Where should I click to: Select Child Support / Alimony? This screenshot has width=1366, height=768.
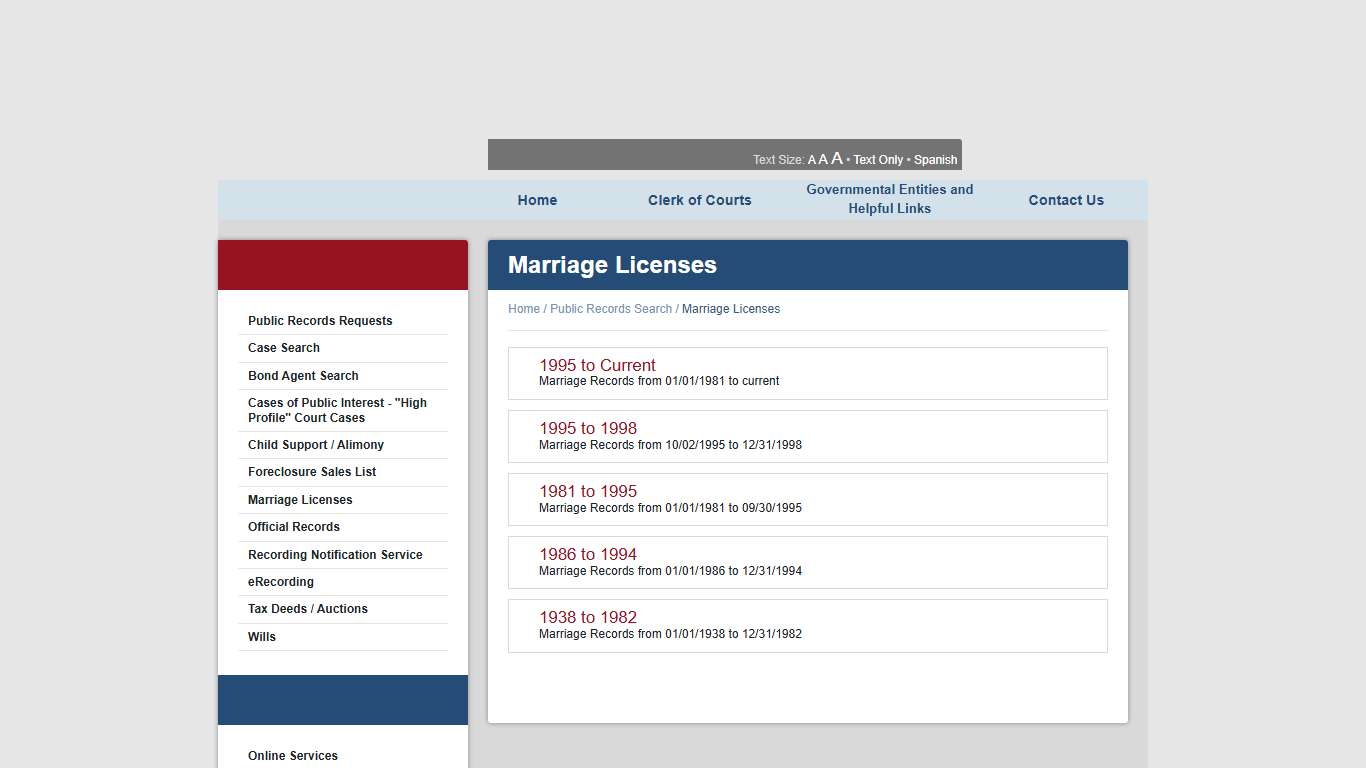[x=316, y=445]
